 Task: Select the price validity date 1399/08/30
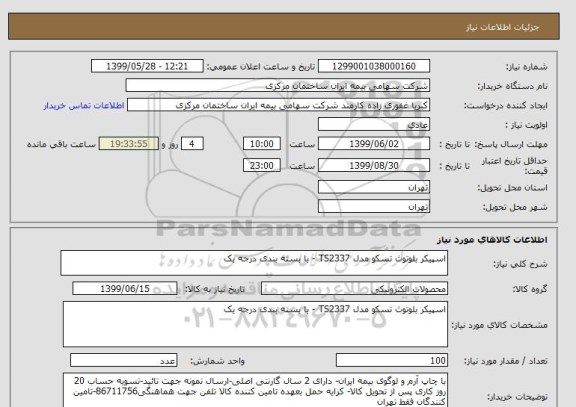point(374,165)
